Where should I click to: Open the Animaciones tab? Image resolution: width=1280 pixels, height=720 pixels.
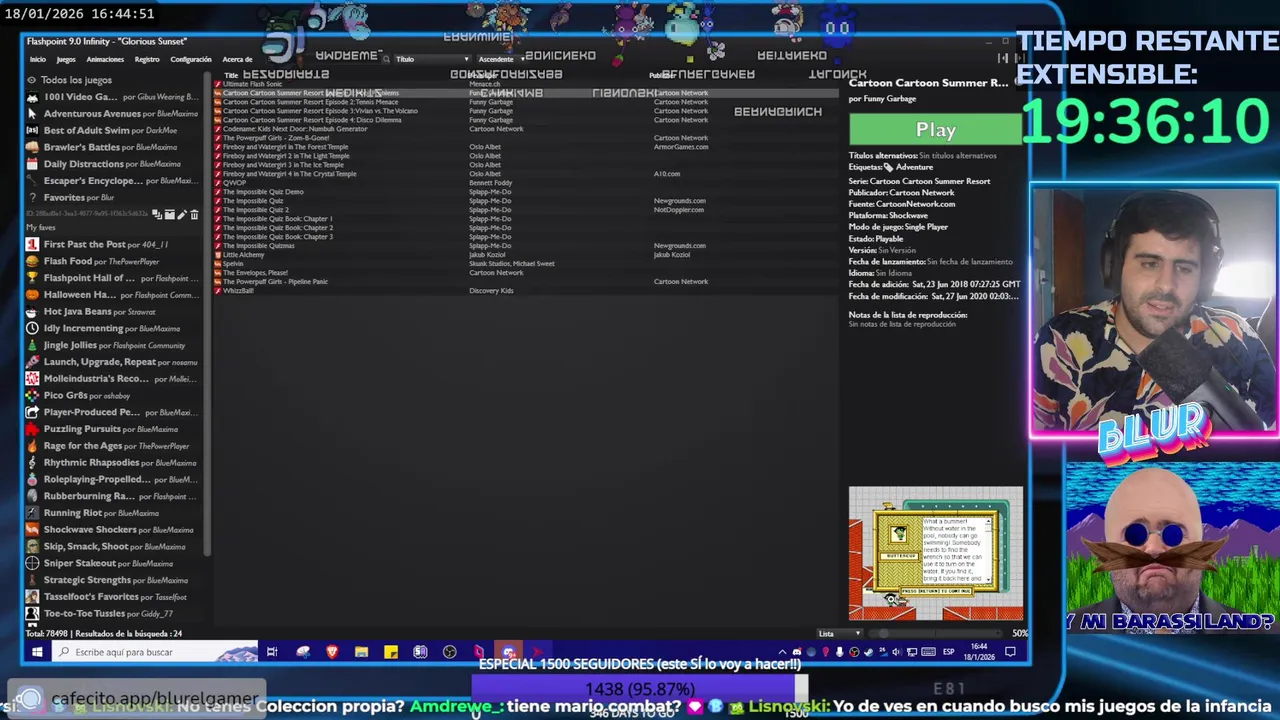(105, 59)
